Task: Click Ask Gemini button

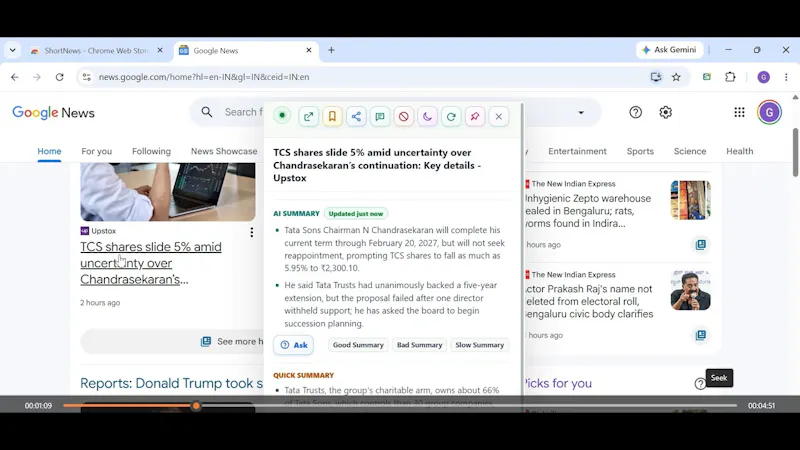Action: pyautogui.click(x=669, y=50)
